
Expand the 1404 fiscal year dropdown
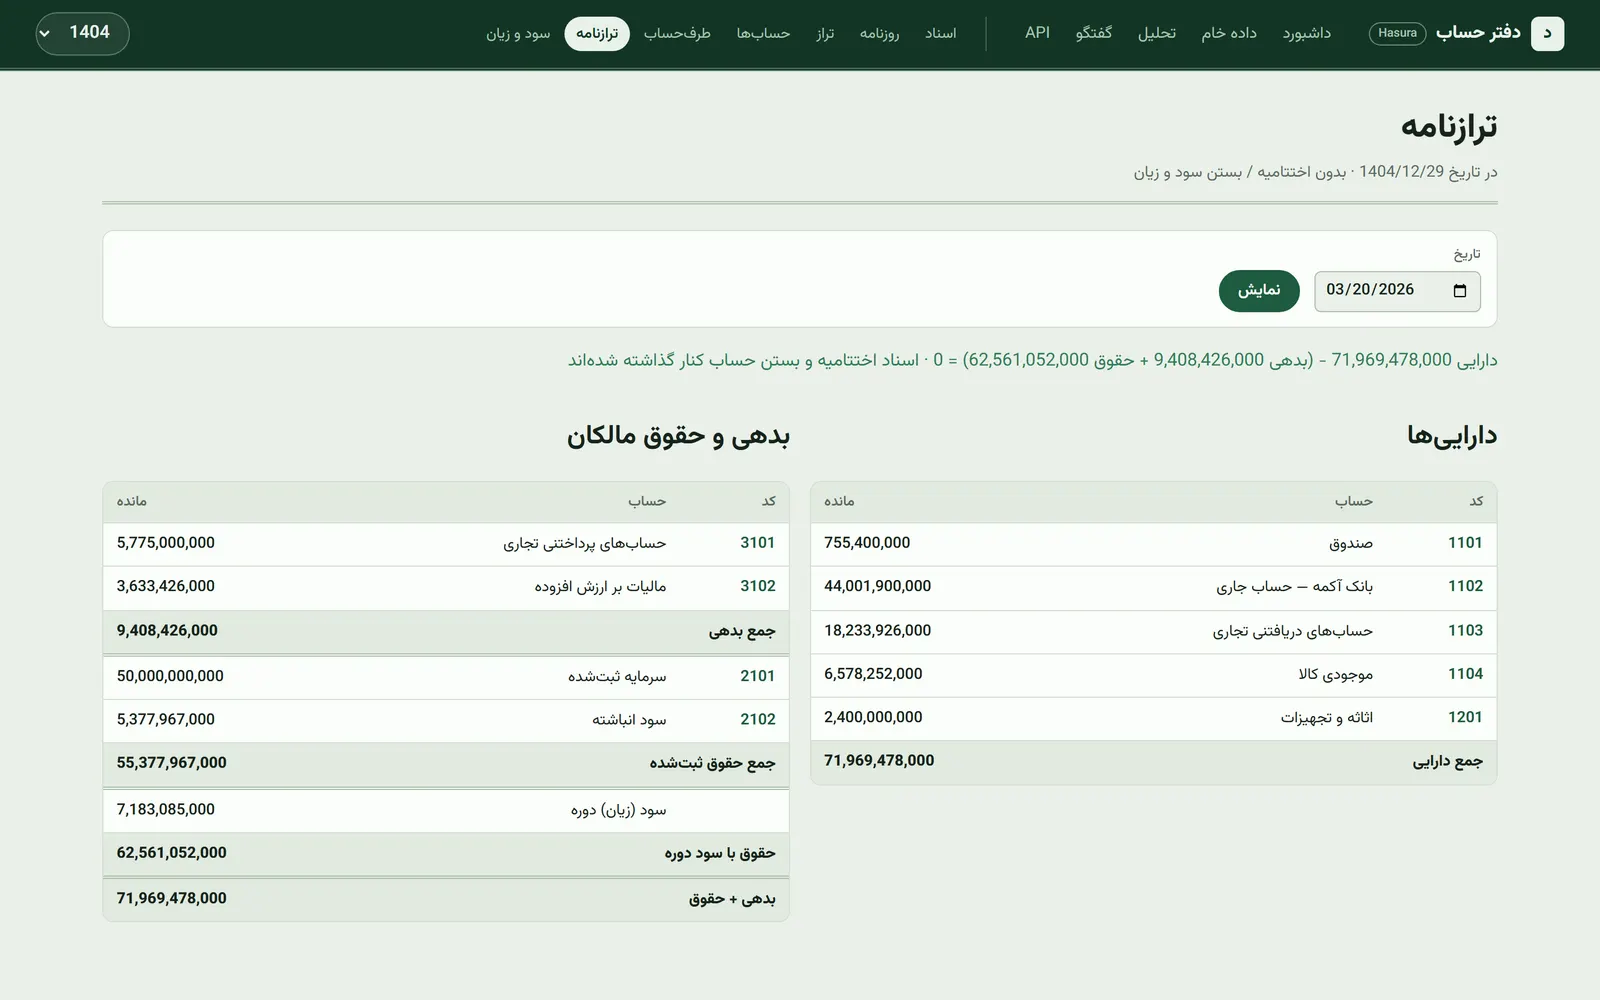tap(82, 33)
